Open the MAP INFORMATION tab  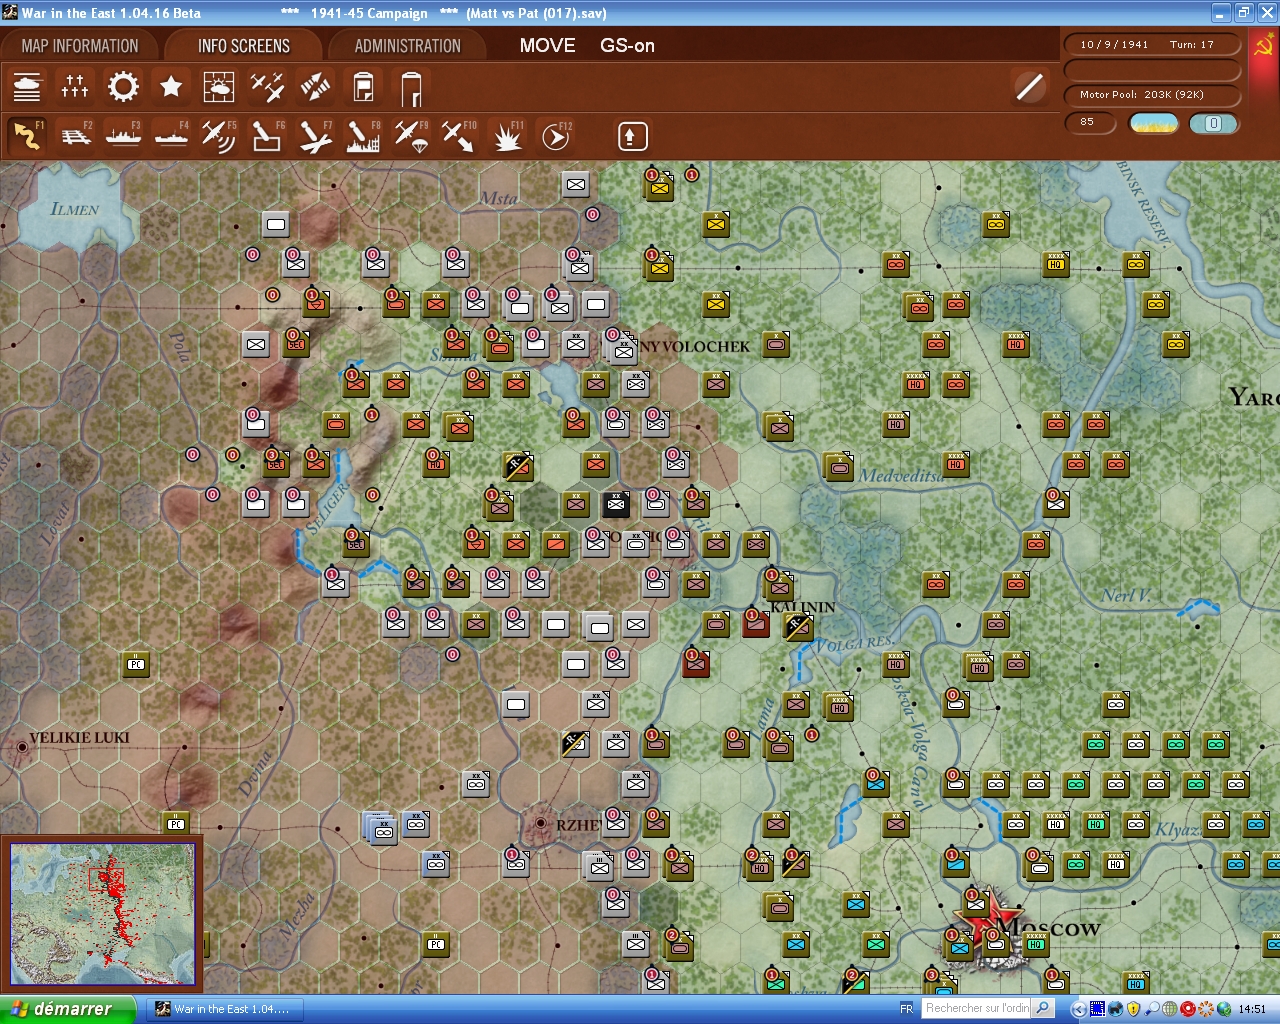click(80, 46)
